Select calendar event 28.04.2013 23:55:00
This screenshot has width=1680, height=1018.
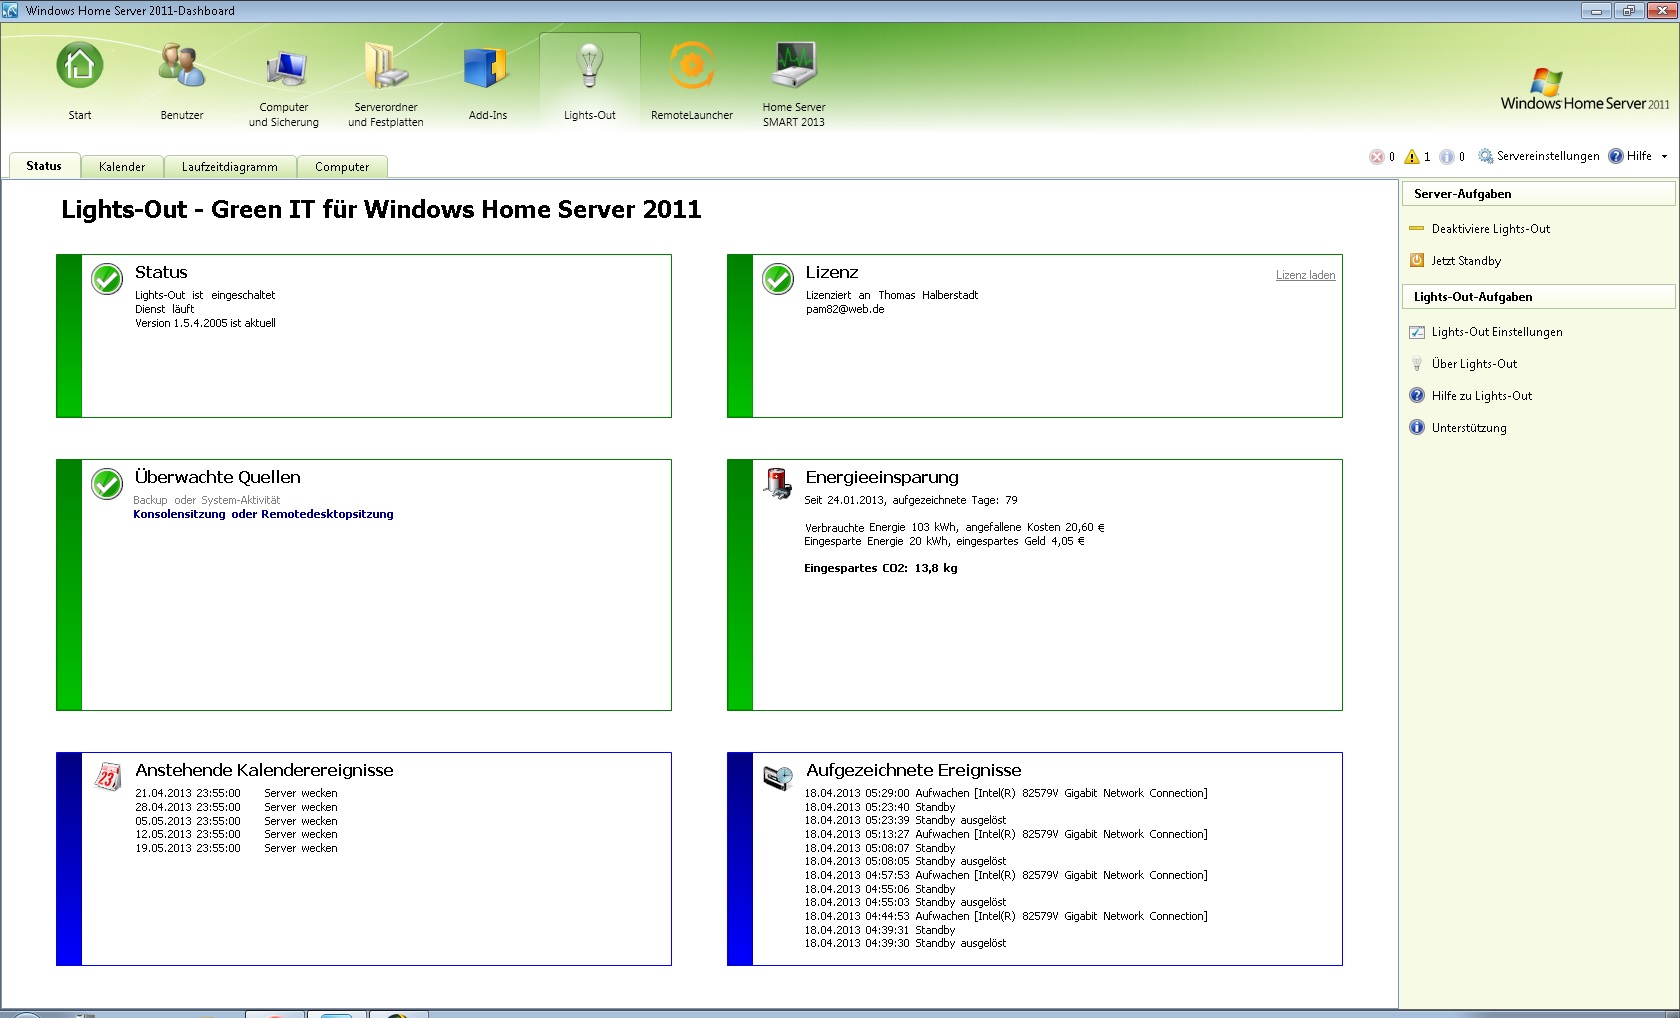tap(236, 807)
